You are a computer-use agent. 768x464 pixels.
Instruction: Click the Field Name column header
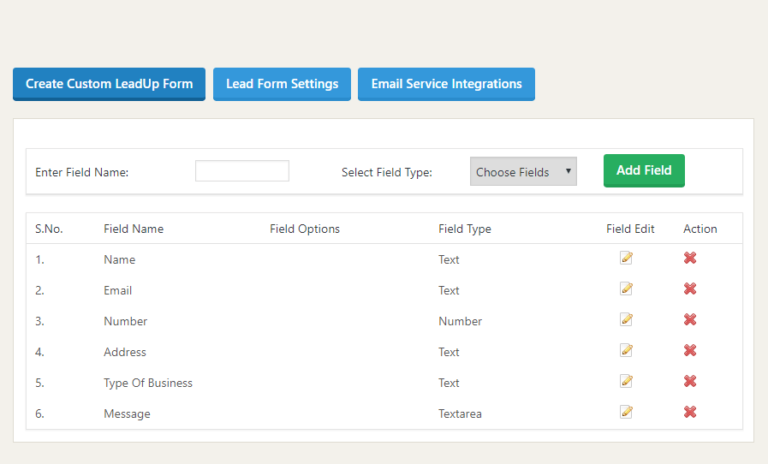tap(133, 229)
